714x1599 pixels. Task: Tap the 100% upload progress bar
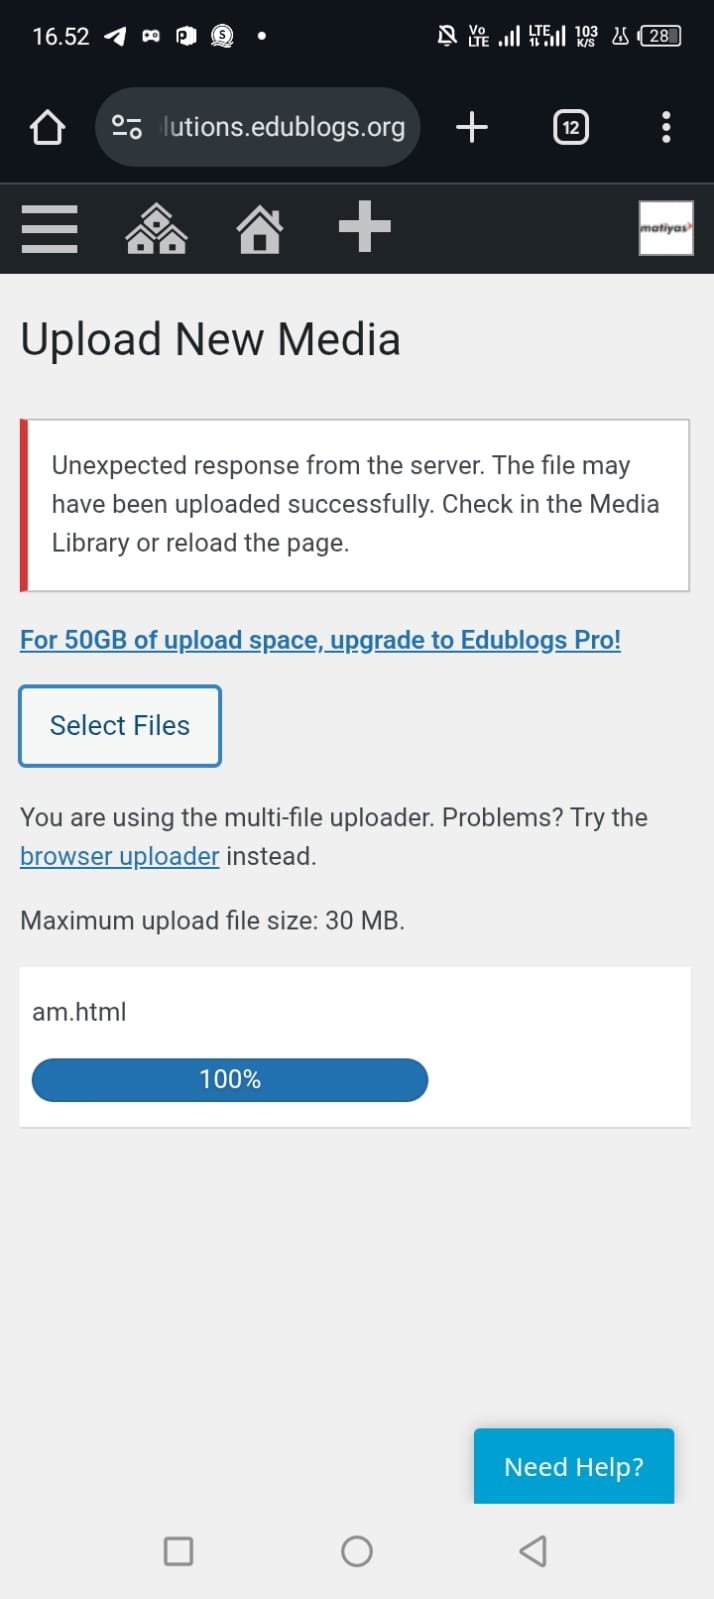(x=230, y=1080)
